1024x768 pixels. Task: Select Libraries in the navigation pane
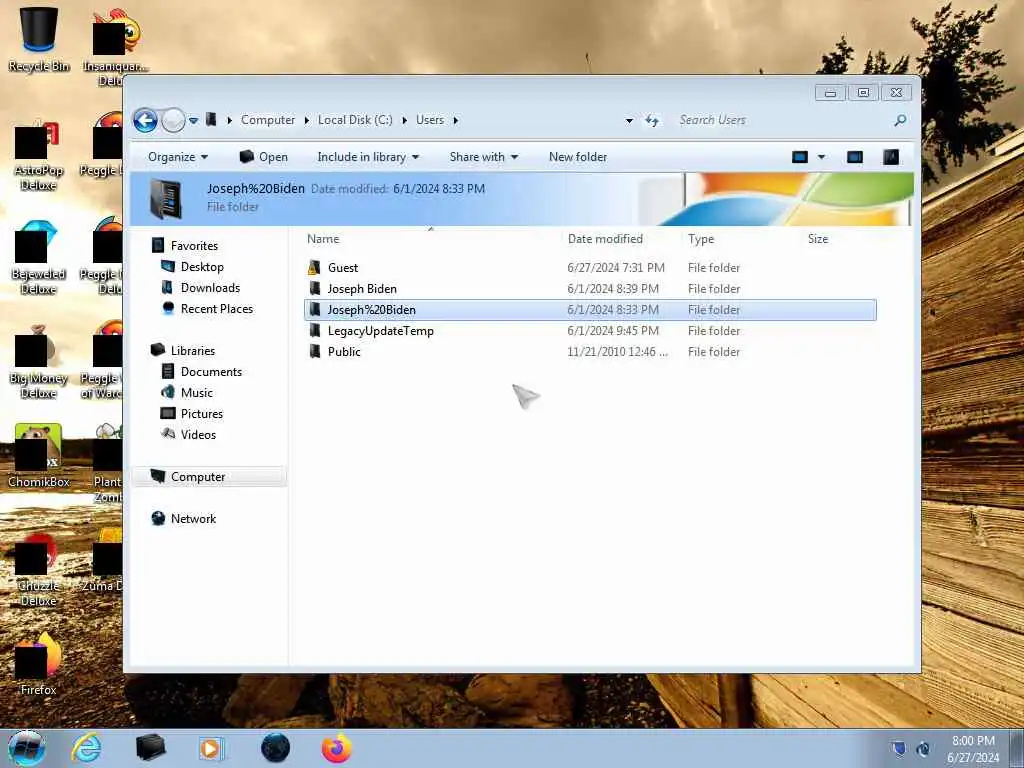tap(193, 351)
